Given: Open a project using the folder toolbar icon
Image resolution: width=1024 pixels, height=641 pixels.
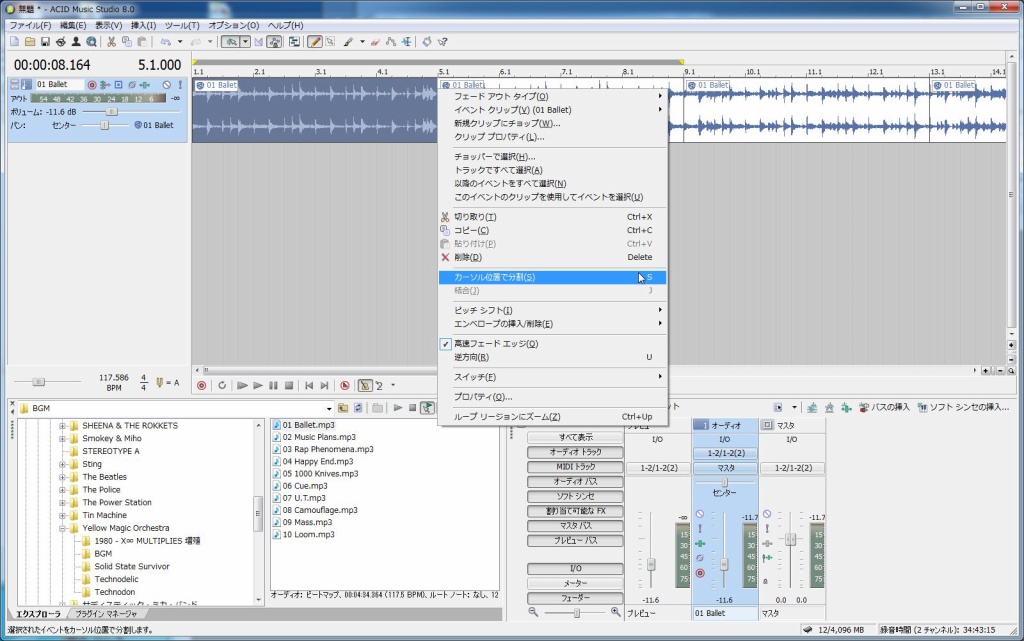Looking at the screenshot, I should click(30, 42).
